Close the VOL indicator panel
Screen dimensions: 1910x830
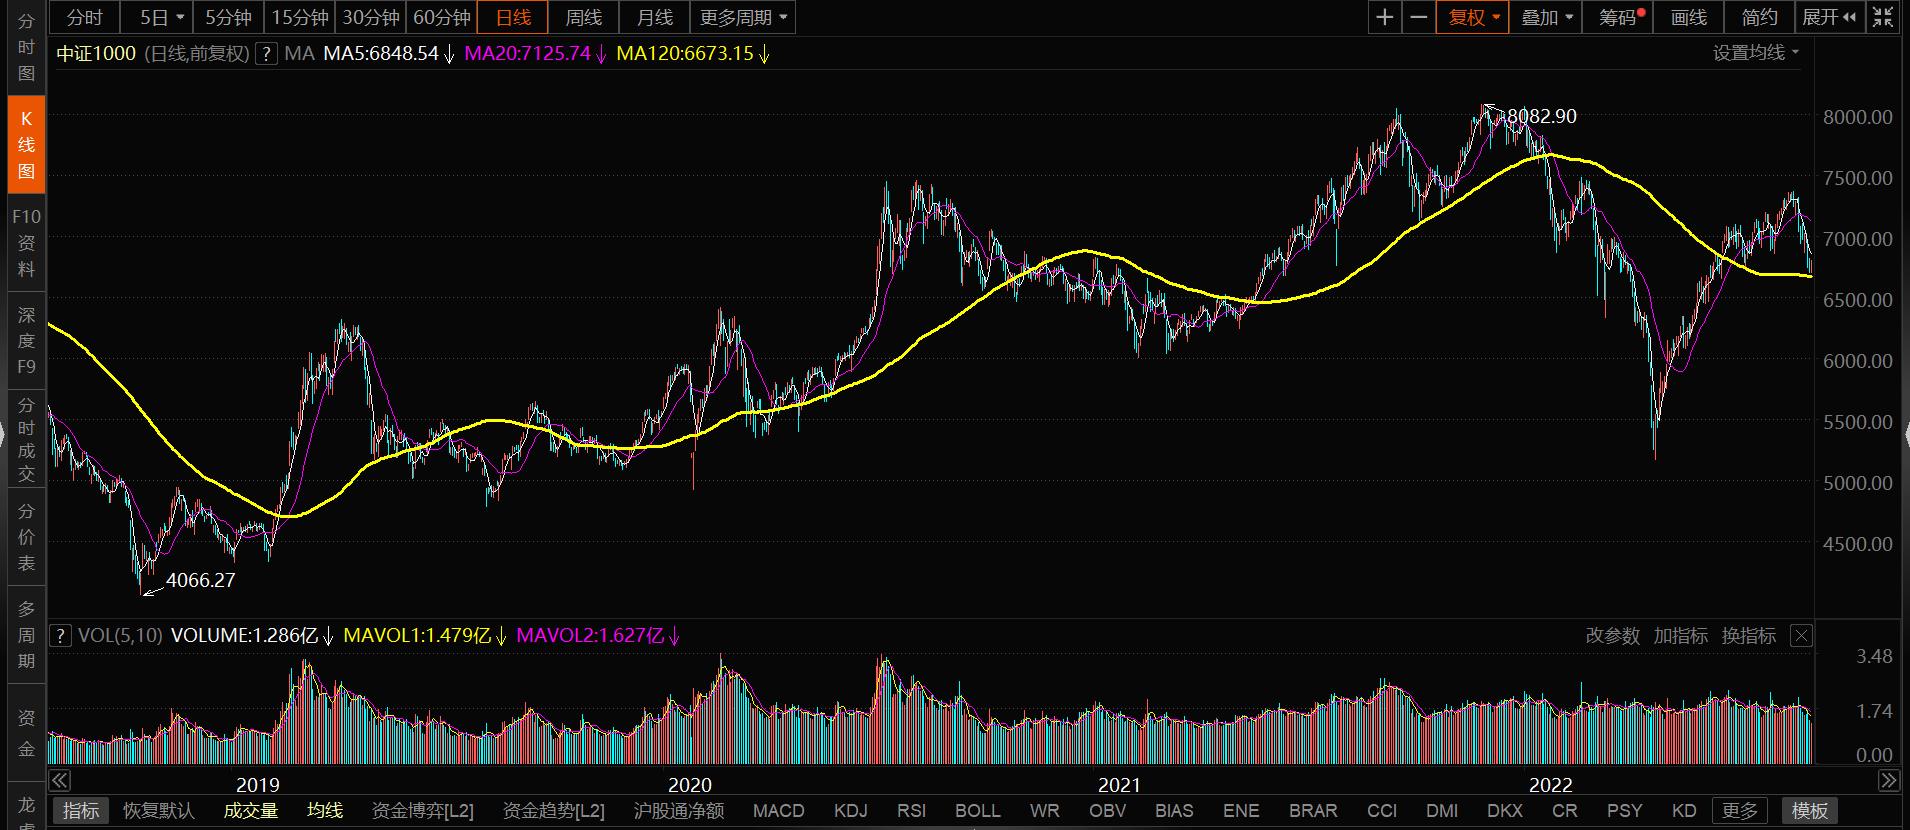[x=1800, y=635]
